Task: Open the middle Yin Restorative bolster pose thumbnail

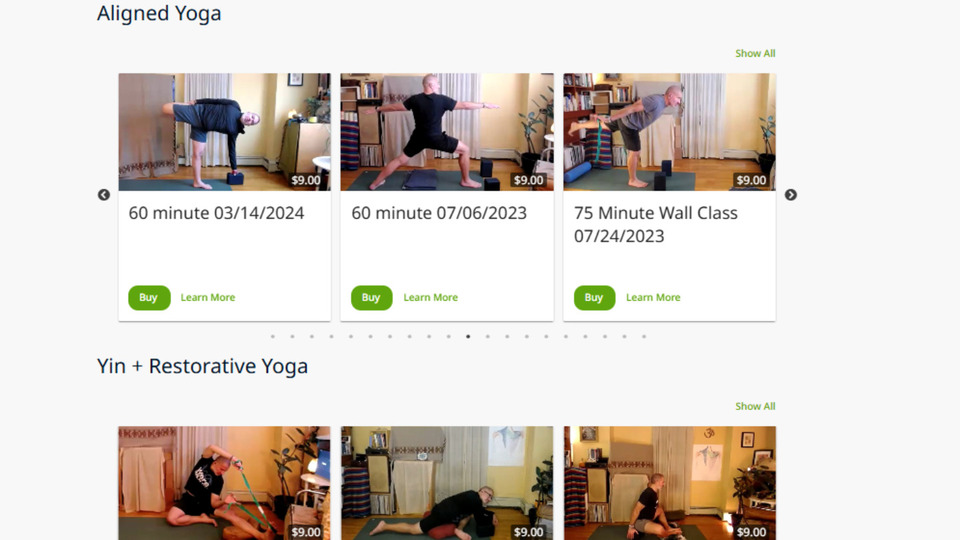Action: click(447, 483)
